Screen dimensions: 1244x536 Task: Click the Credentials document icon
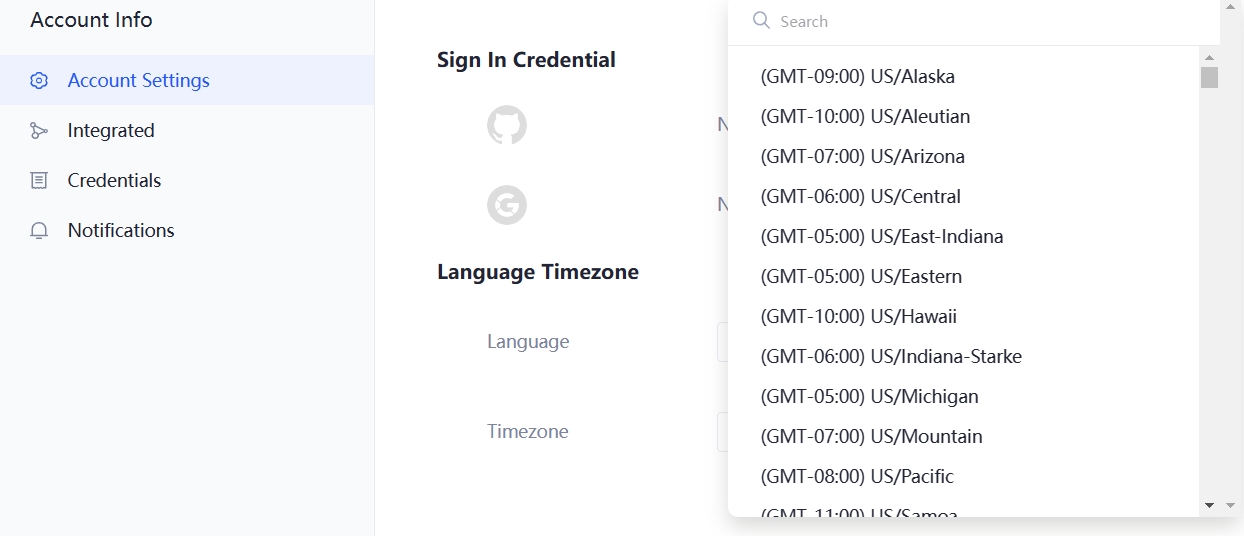[x=39, y=181]
